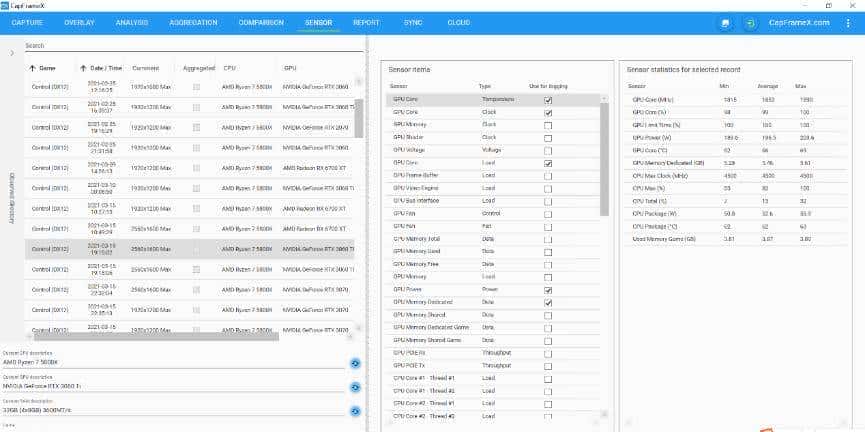Click the Use for logging column header
This screenshot has height=432, width=865.
(548, 87)
